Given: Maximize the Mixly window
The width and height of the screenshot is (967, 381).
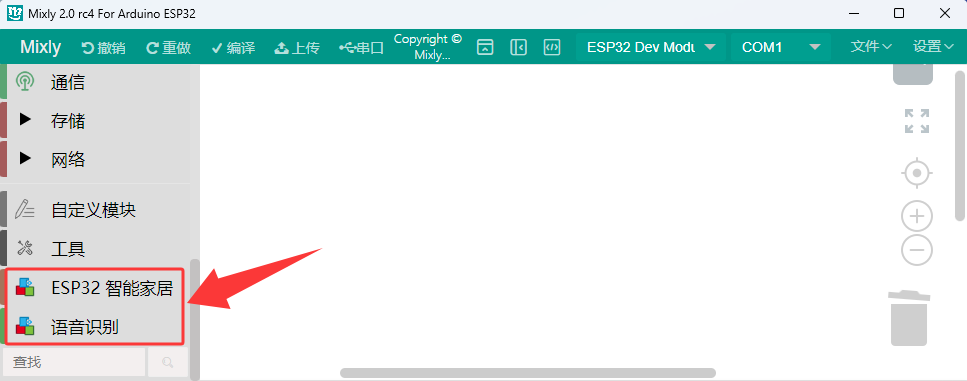Looking at the screenshot, I should pos(899,13).
